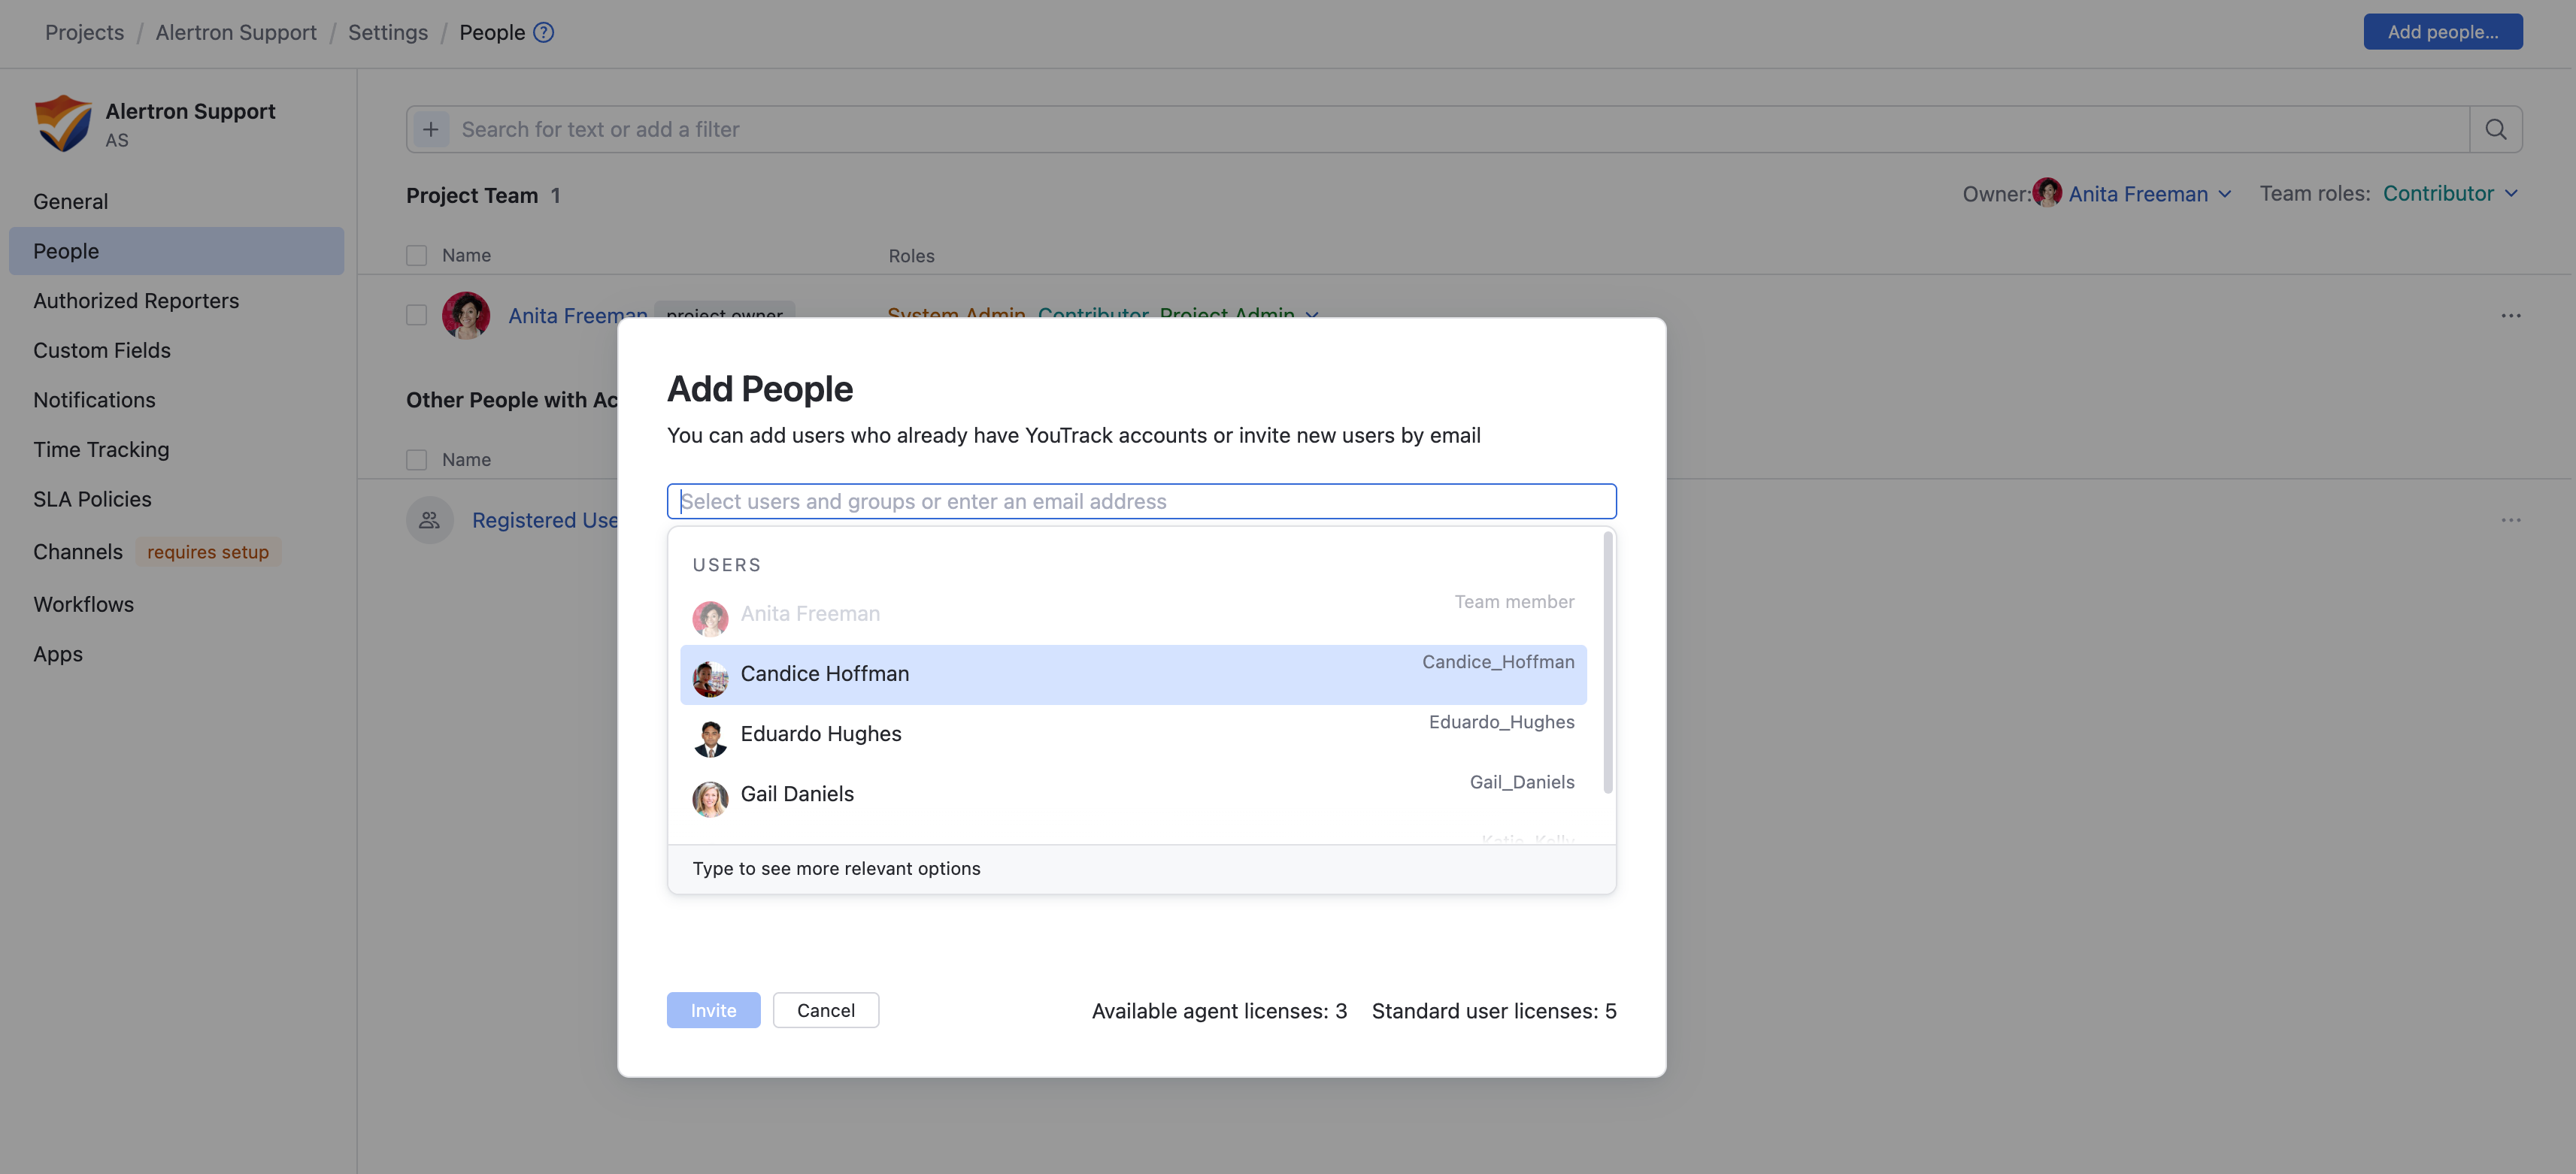The image size is (2576, 1174).
Task: Toggle select-all checkbox in Project Team header
Action: tap(417, 255)
